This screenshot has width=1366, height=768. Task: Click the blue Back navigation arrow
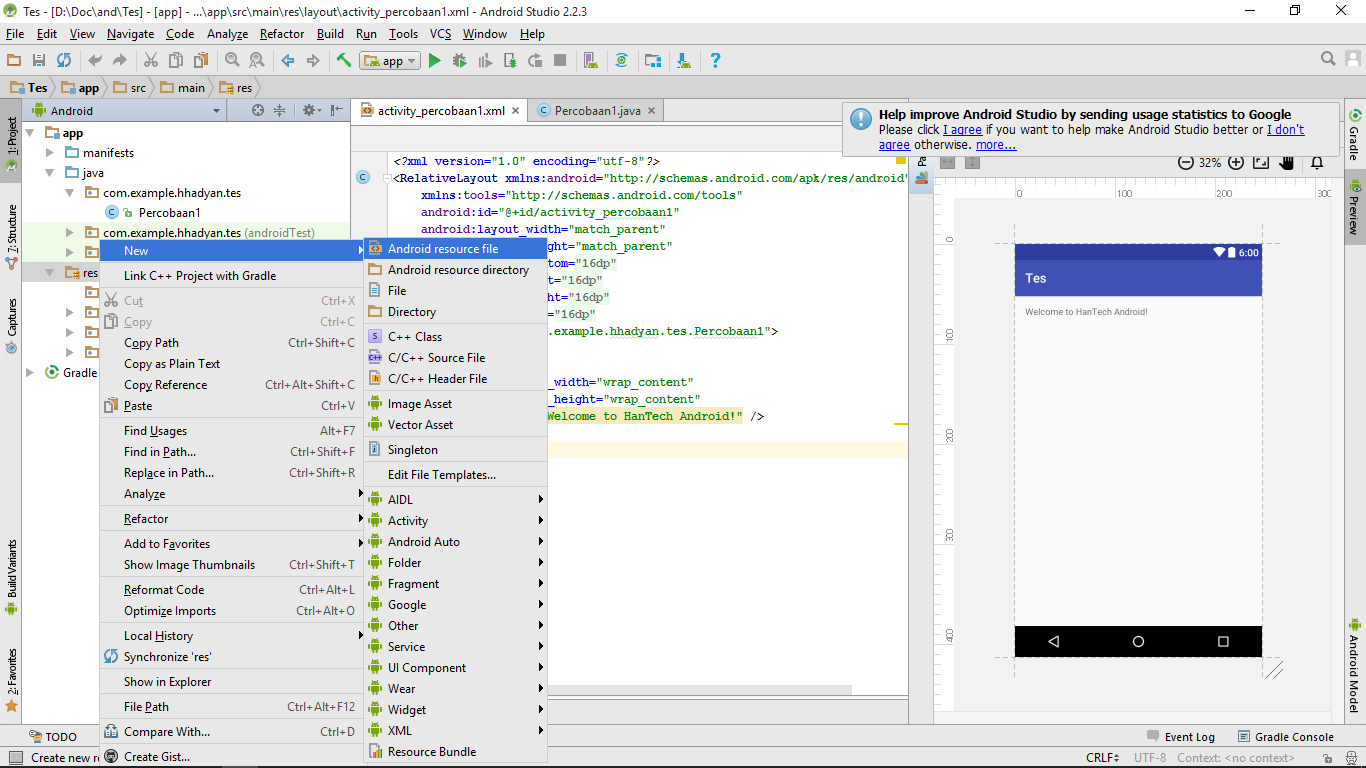click(x=288, y=61)
